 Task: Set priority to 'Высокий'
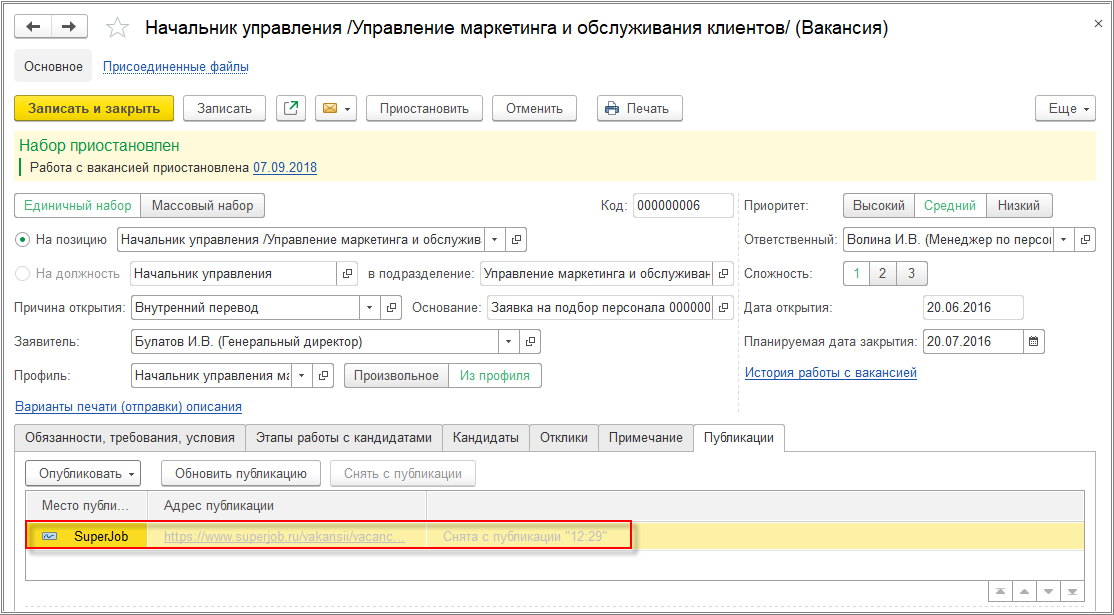click(x=879, y=206)
